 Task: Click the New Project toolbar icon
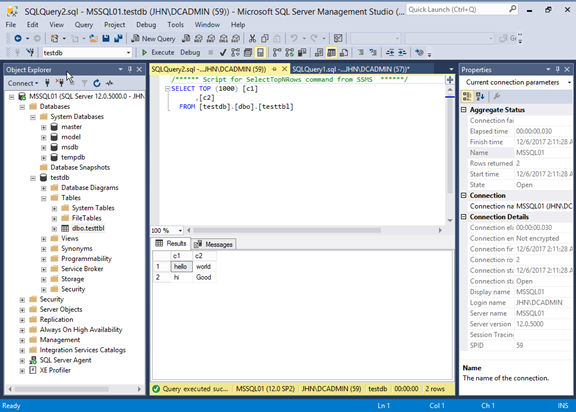coord(54,38)
